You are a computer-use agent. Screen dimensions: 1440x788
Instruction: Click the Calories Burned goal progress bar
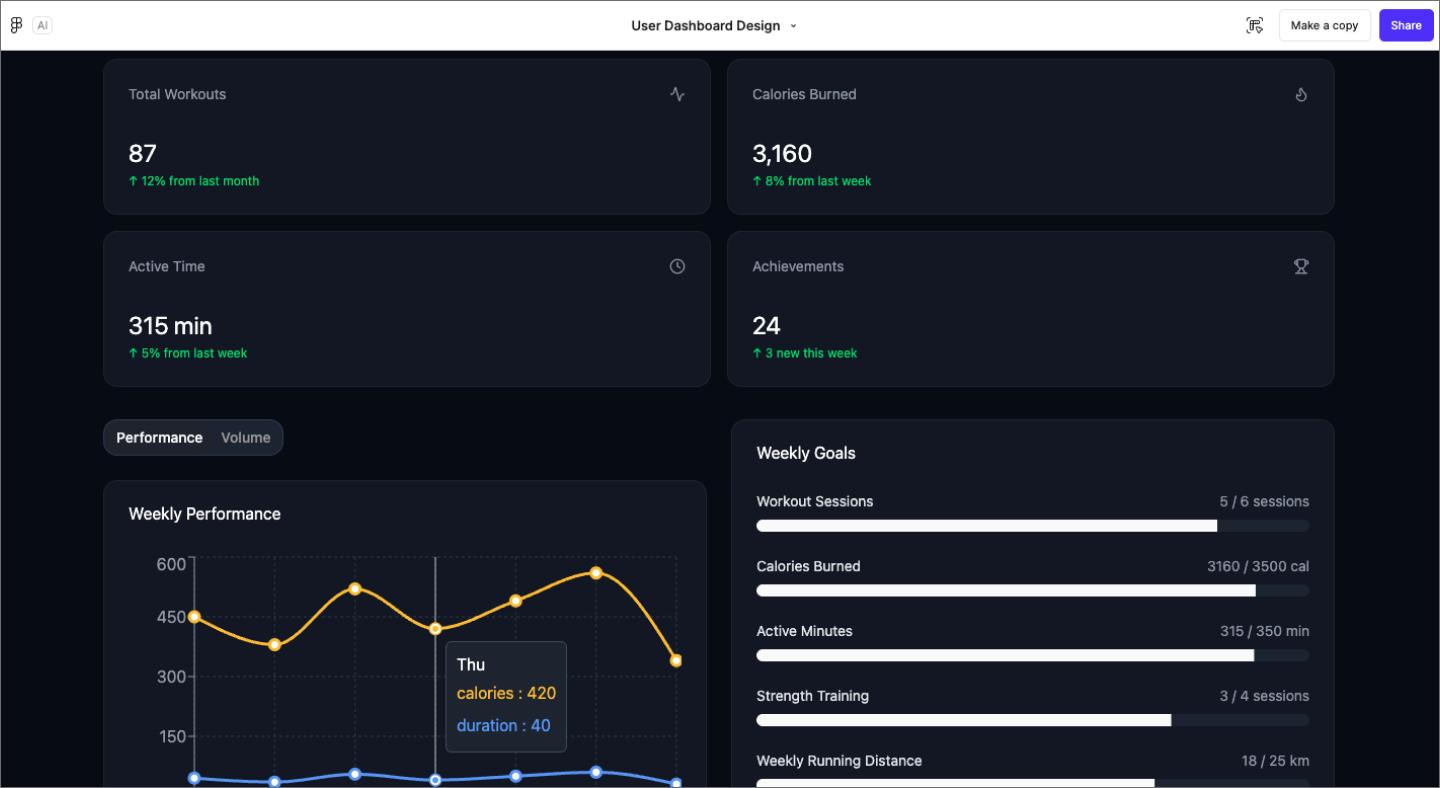pos(1031,590)
